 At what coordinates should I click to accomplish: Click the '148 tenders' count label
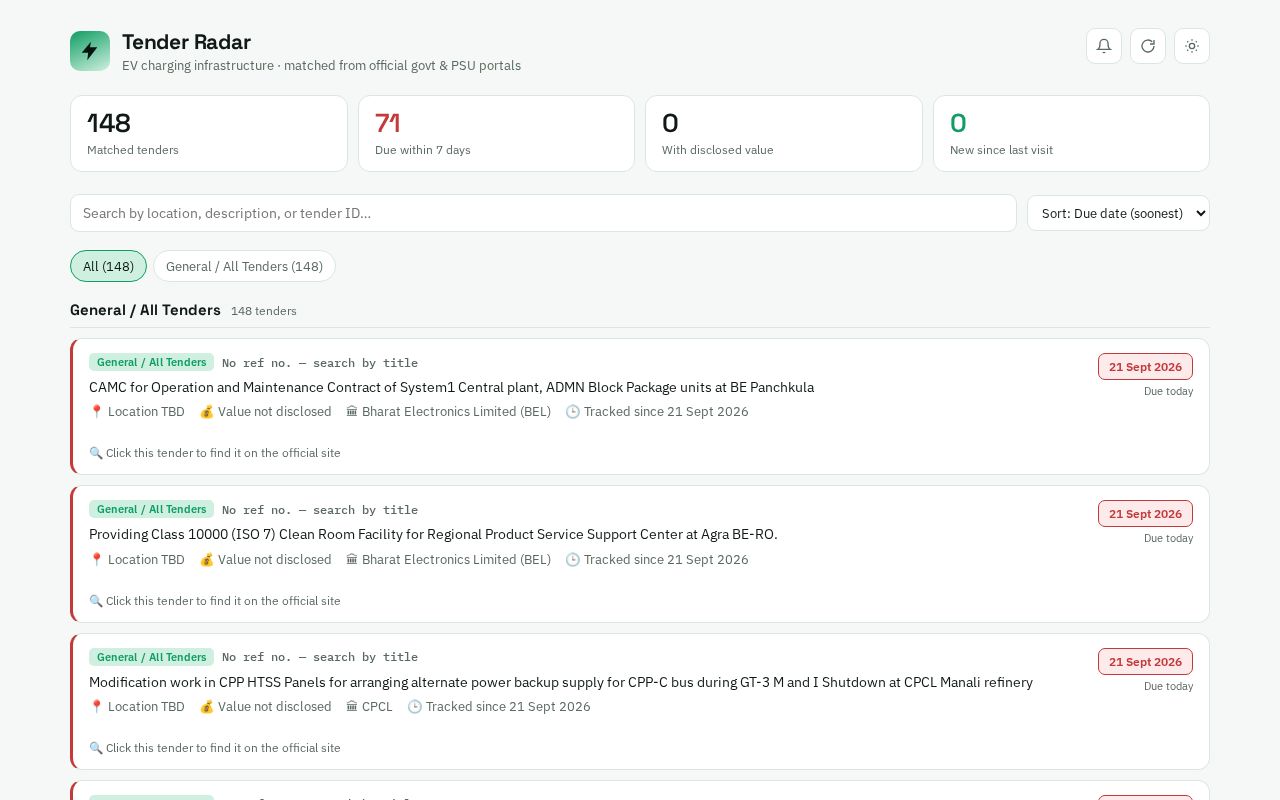click(x=264, y=311)
